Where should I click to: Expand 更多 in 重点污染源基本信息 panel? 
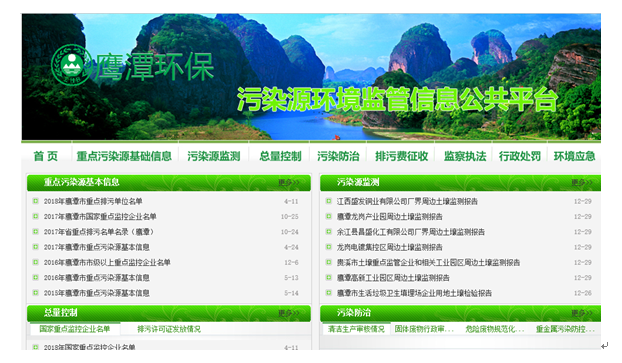pyautogui.click(x=288, y=182)
